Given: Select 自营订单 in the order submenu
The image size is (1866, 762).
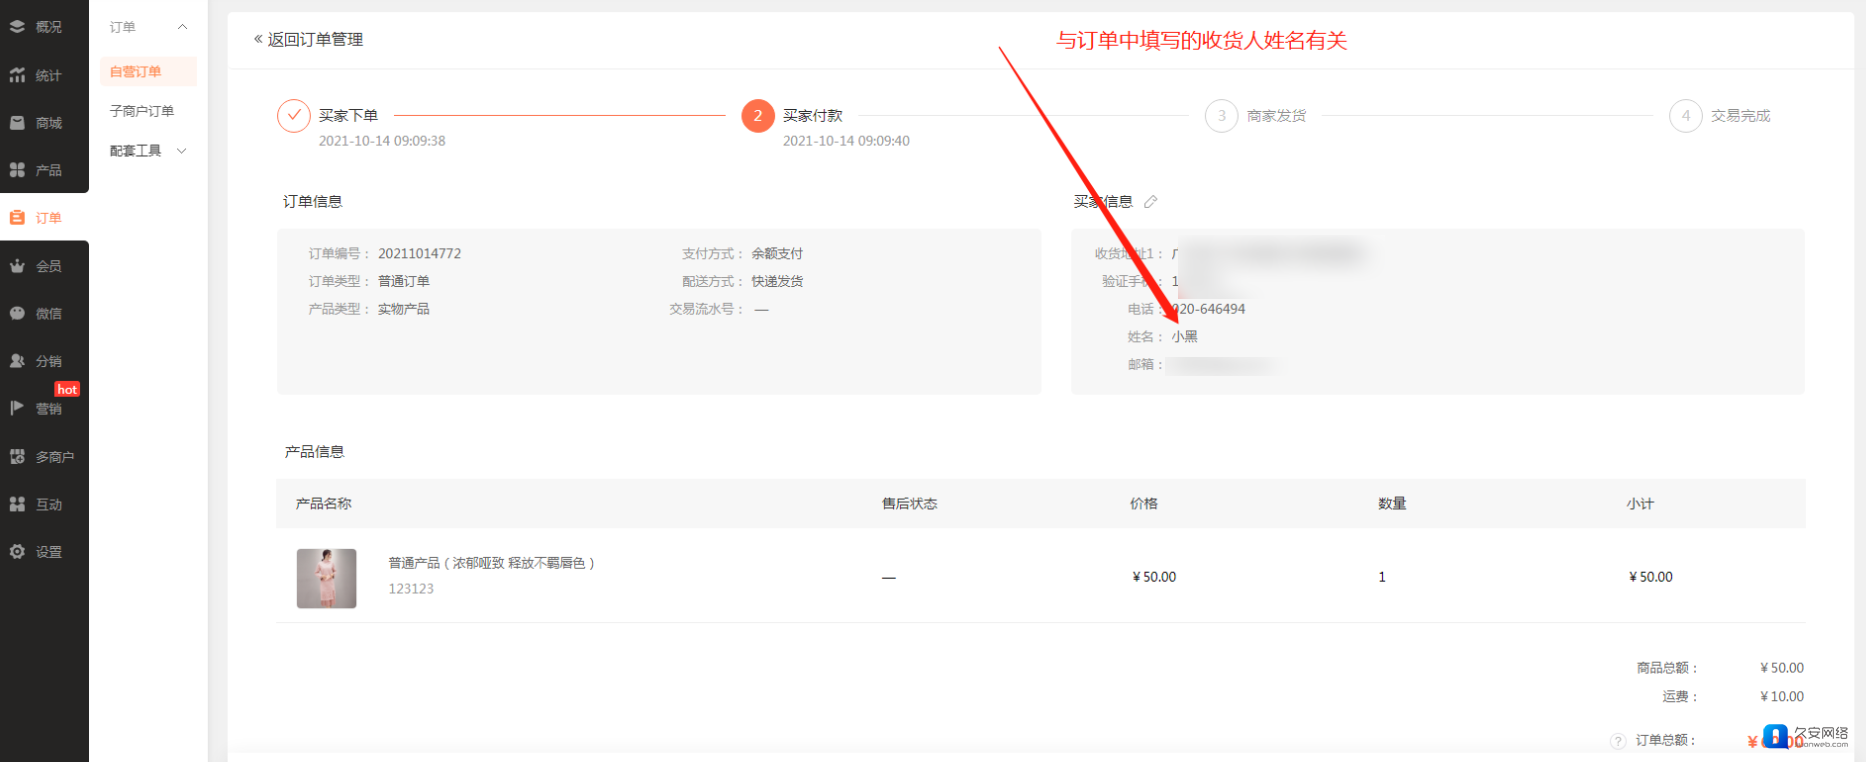Looking at the screenshot, I should pyautogui.click(x=136, y=72).
